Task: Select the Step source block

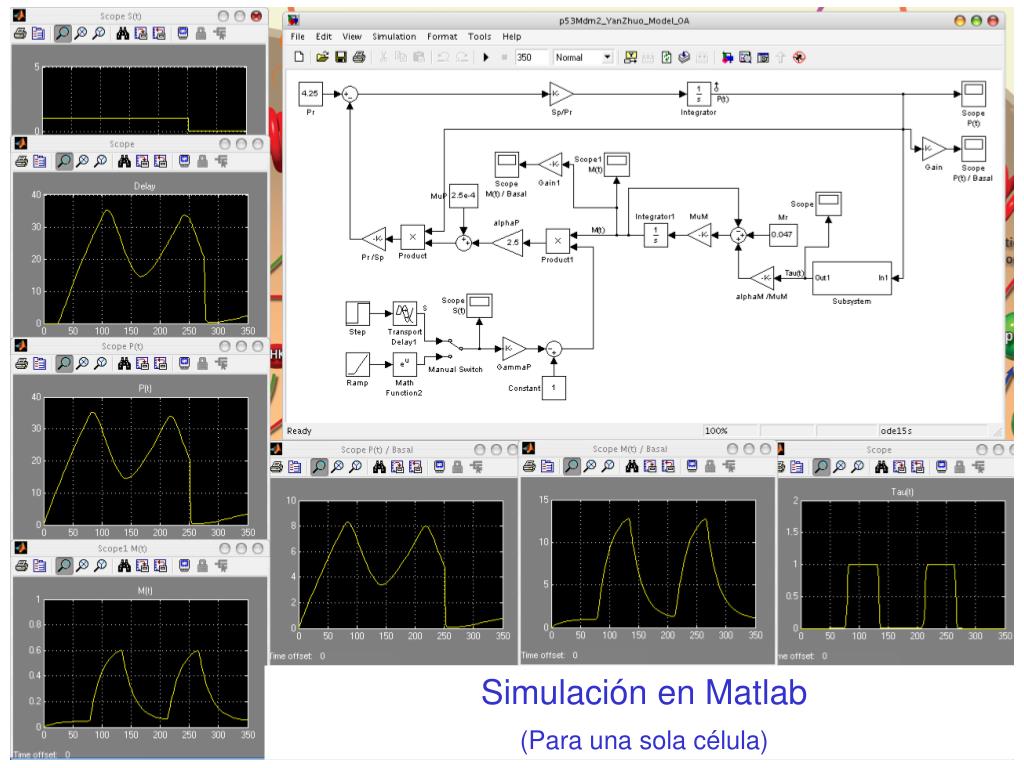Action: [x=357, y=313]
